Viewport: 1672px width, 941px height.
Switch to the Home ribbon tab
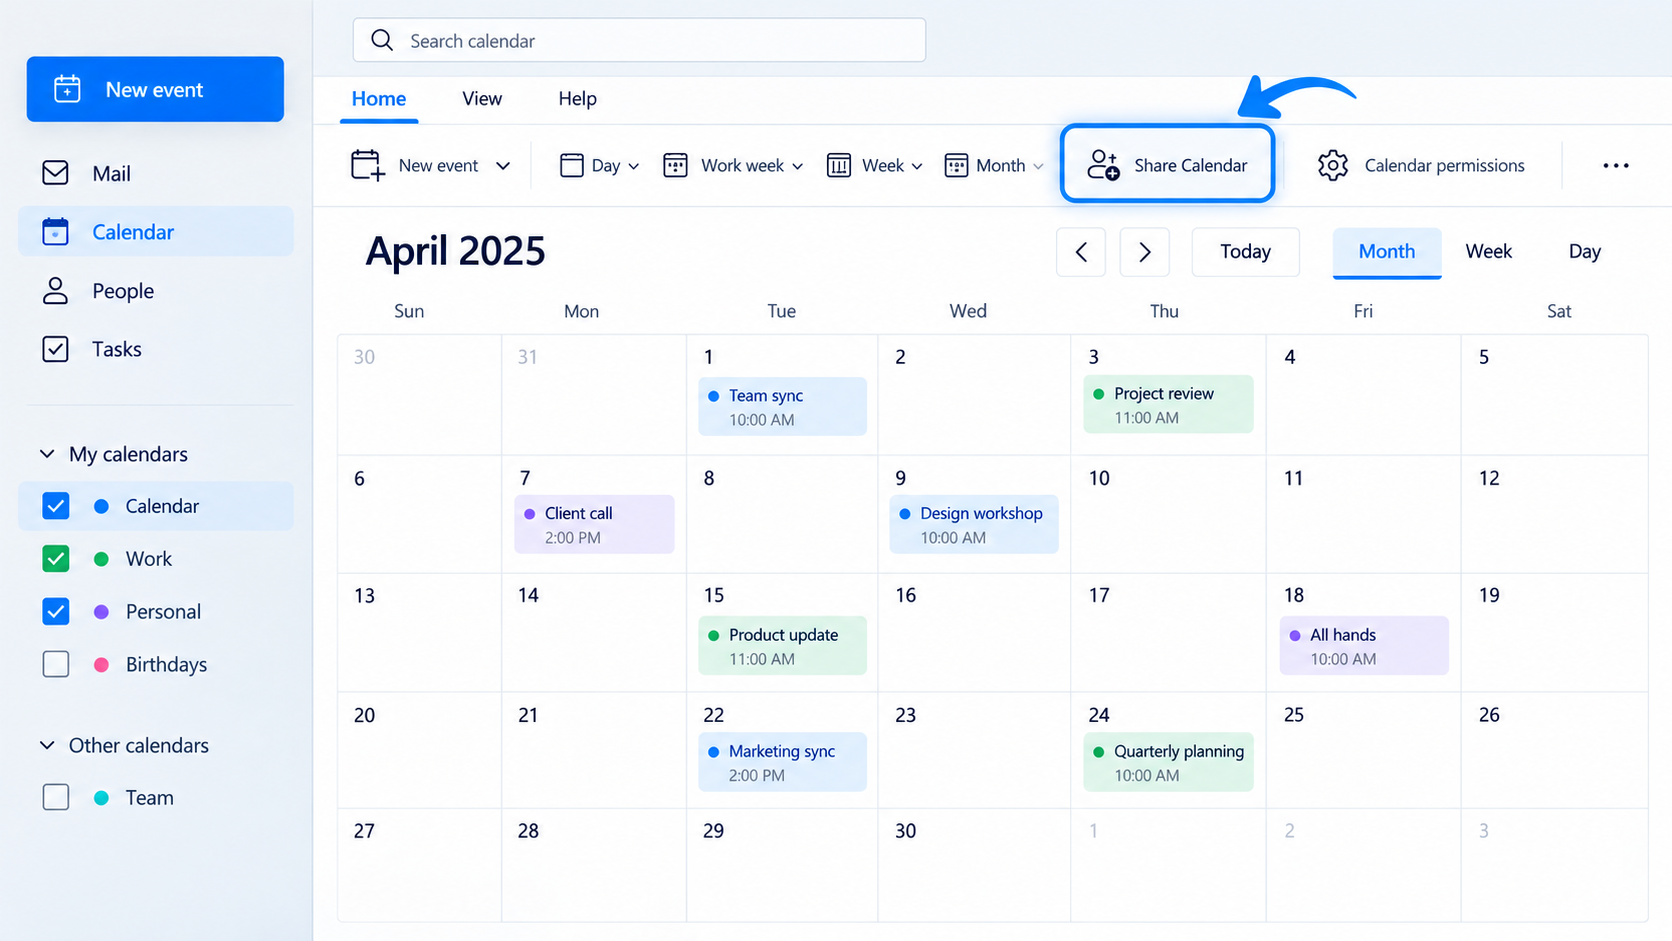(x=379, y=99)
